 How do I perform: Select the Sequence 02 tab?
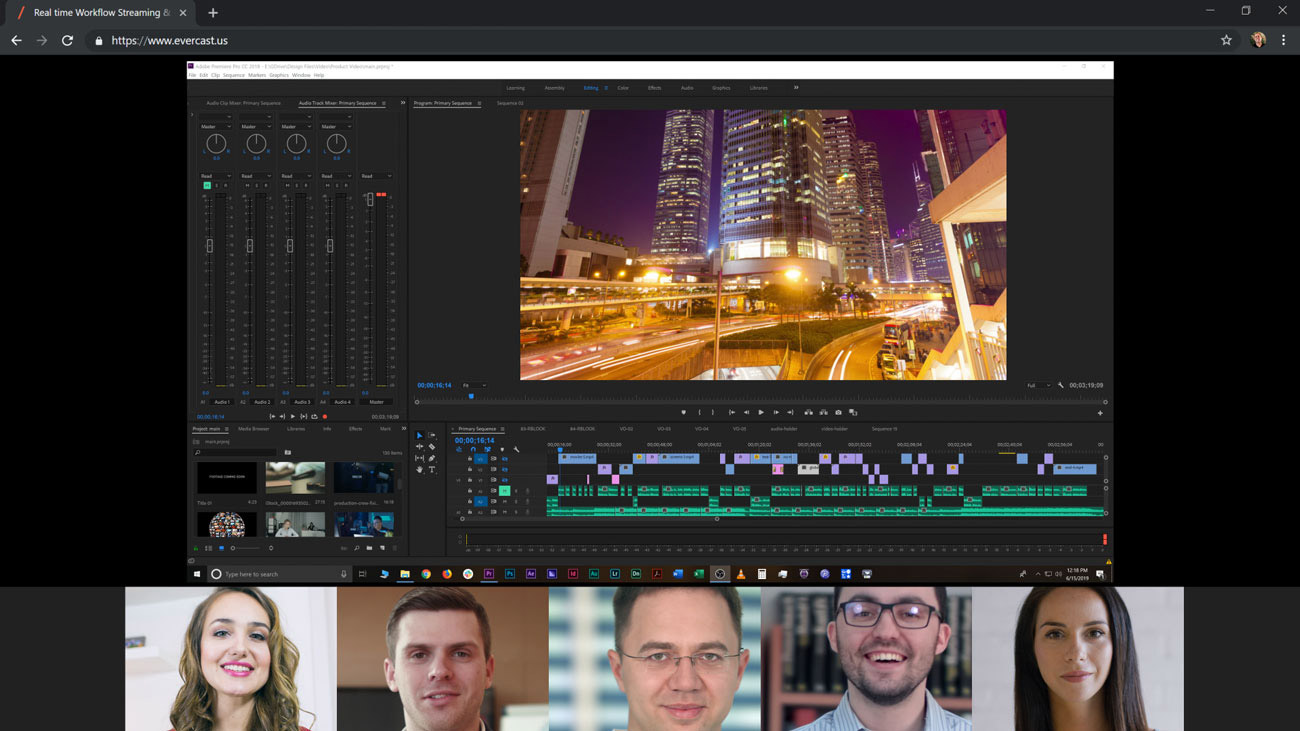(x=510, y=103)
